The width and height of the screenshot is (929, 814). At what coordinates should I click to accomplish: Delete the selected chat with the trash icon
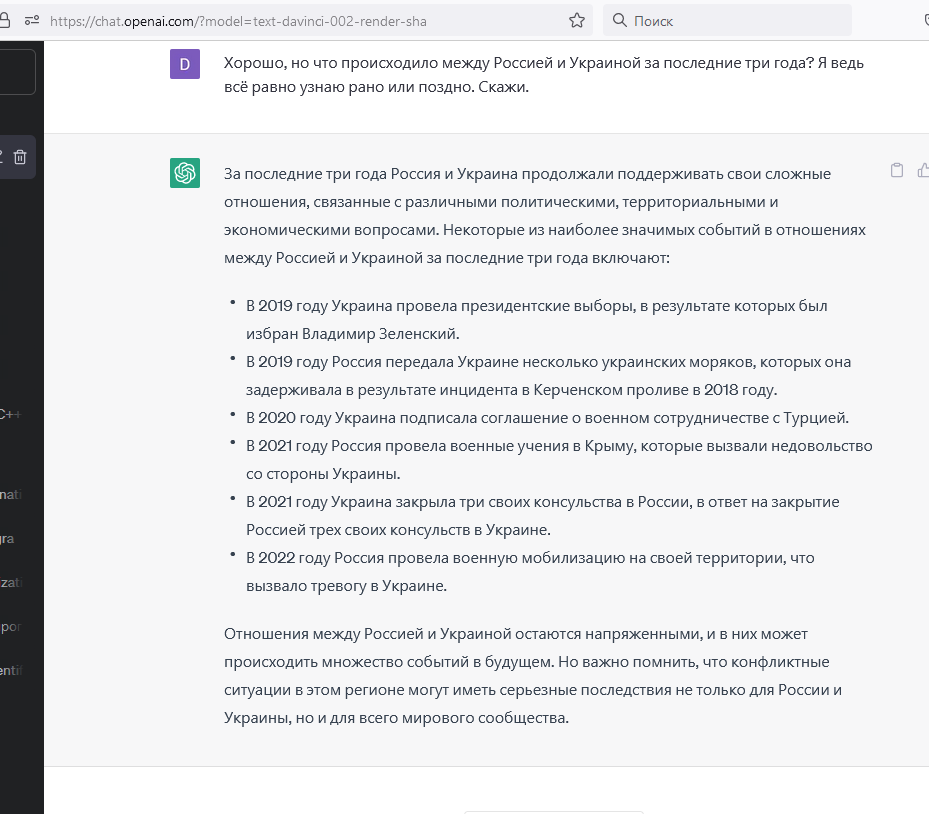pyautogui.click(x=20, y=156)
